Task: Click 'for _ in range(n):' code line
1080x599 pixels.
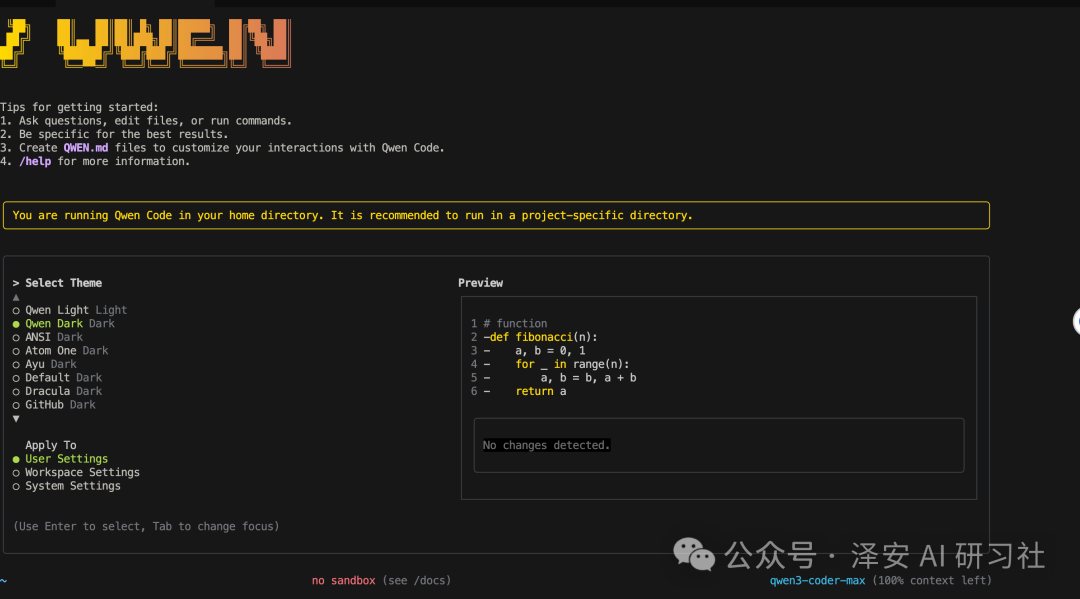Action: [572, 364]
